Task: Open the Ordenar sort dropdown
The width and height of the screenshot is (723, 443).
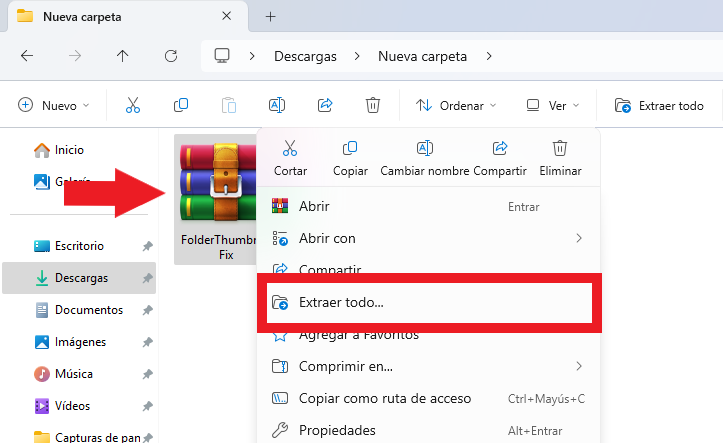Action: pos(456,106)
